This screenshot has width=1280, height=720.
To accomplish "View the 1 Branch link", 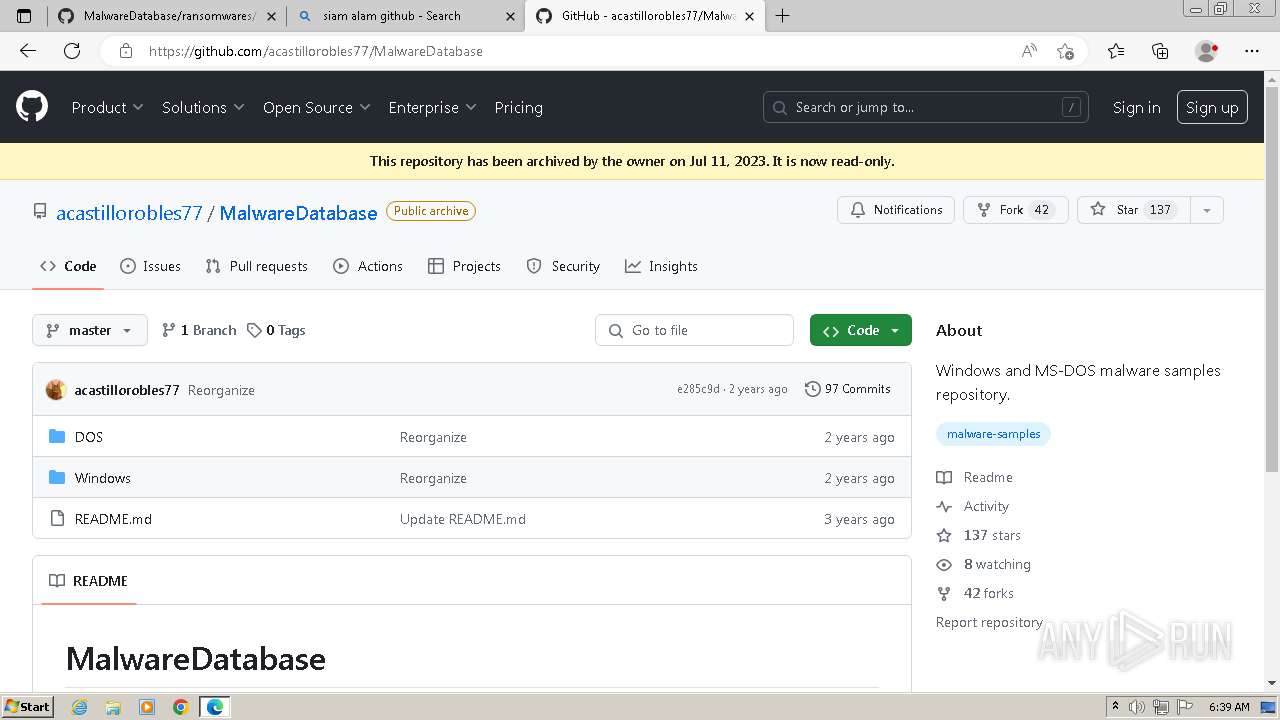I will tap(199, 330).
